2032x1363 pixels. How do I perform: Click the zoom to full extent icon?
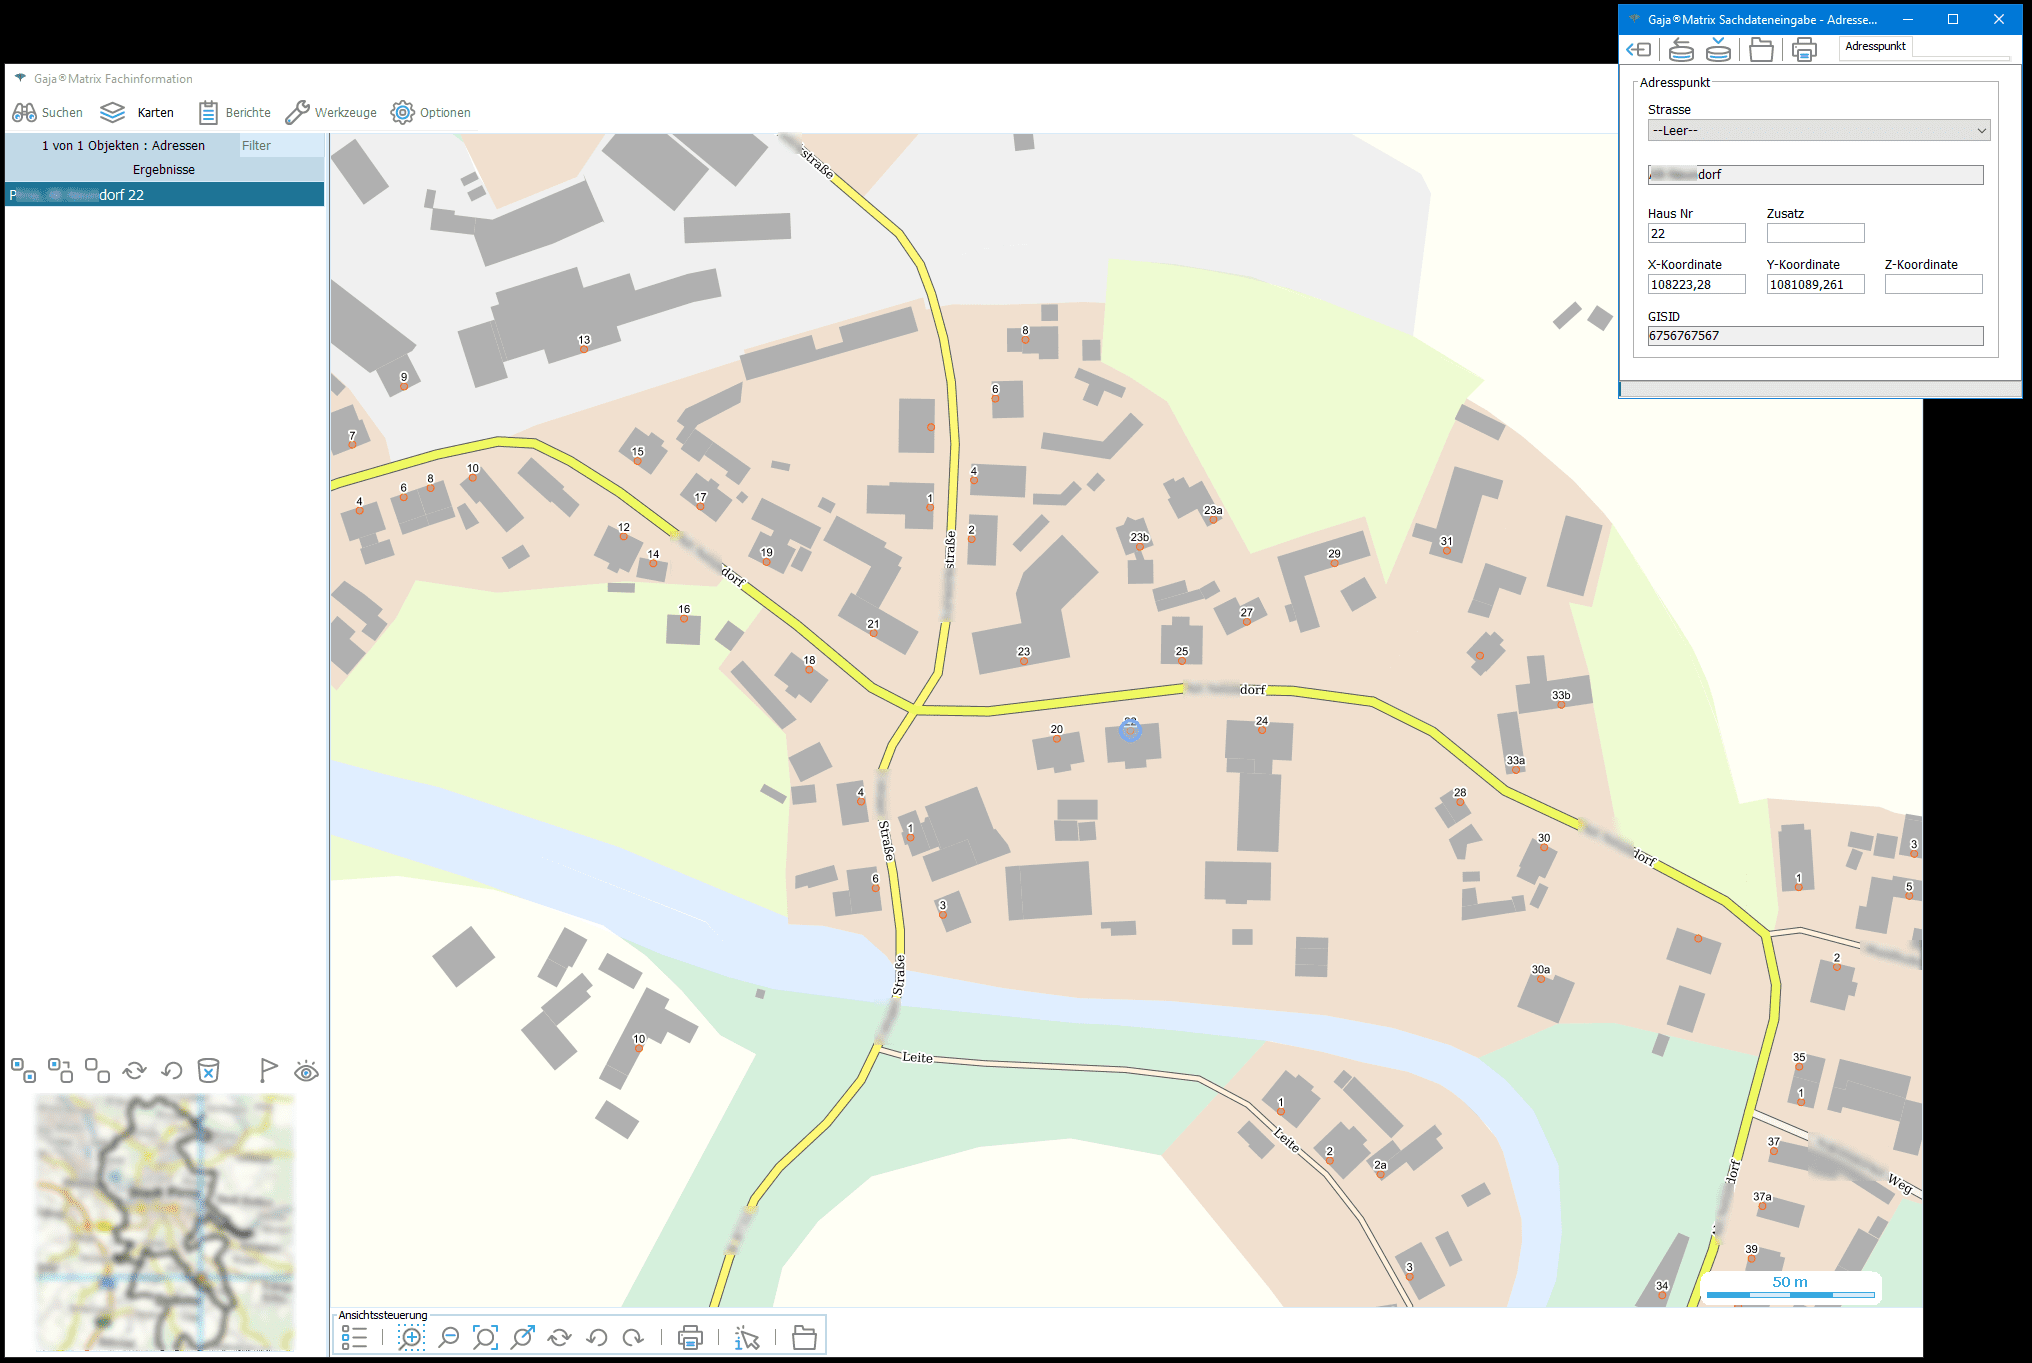485,1337
